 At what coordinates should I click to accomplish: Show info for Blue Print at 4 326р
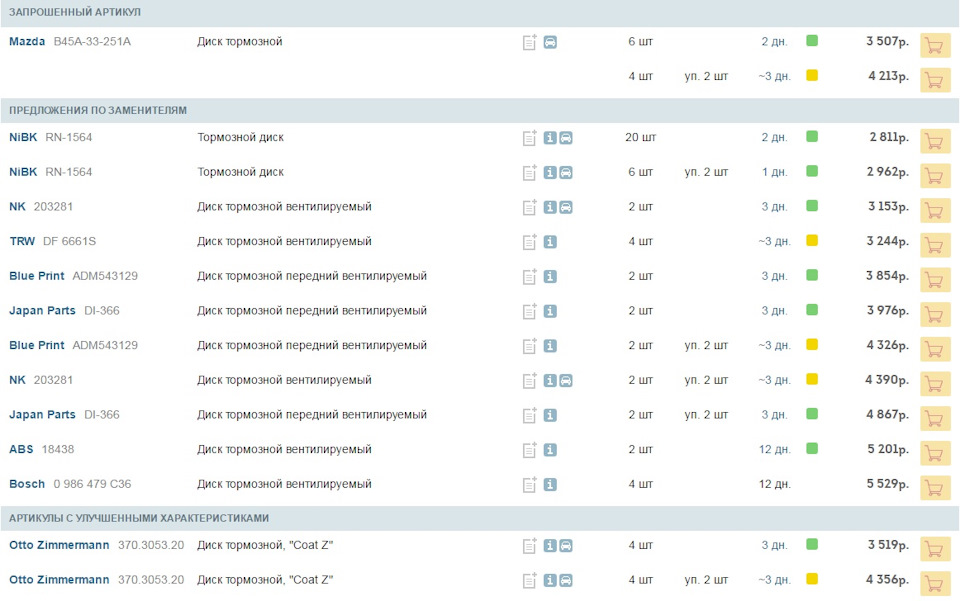(x=550, y=346)
